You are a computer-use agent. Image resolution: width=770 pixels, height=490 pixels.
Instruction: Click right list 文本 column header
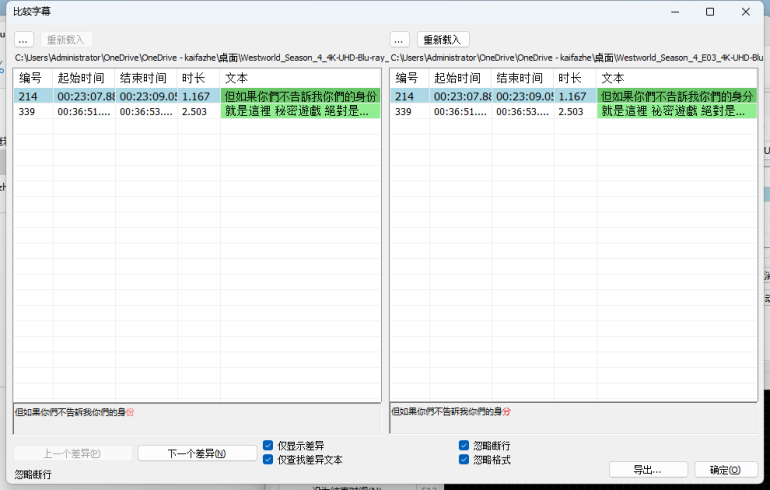pyautogui.click(x=677, y=78)
